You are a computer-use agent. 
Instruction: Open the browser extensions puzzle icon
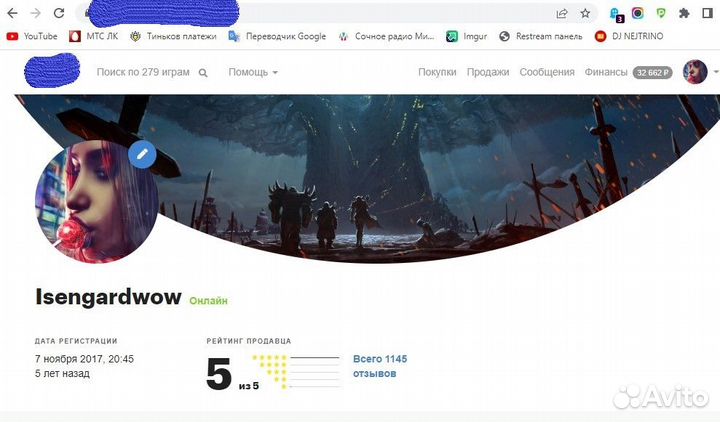click(684, 13)
